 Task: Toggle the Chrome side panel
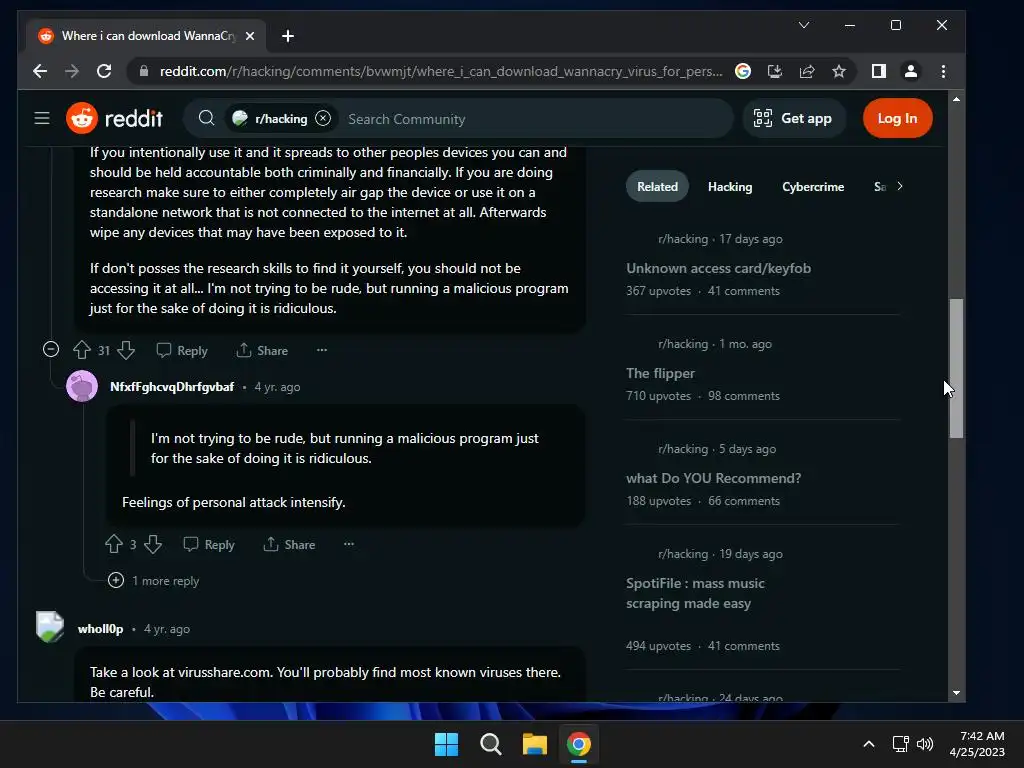click(879, 71)
